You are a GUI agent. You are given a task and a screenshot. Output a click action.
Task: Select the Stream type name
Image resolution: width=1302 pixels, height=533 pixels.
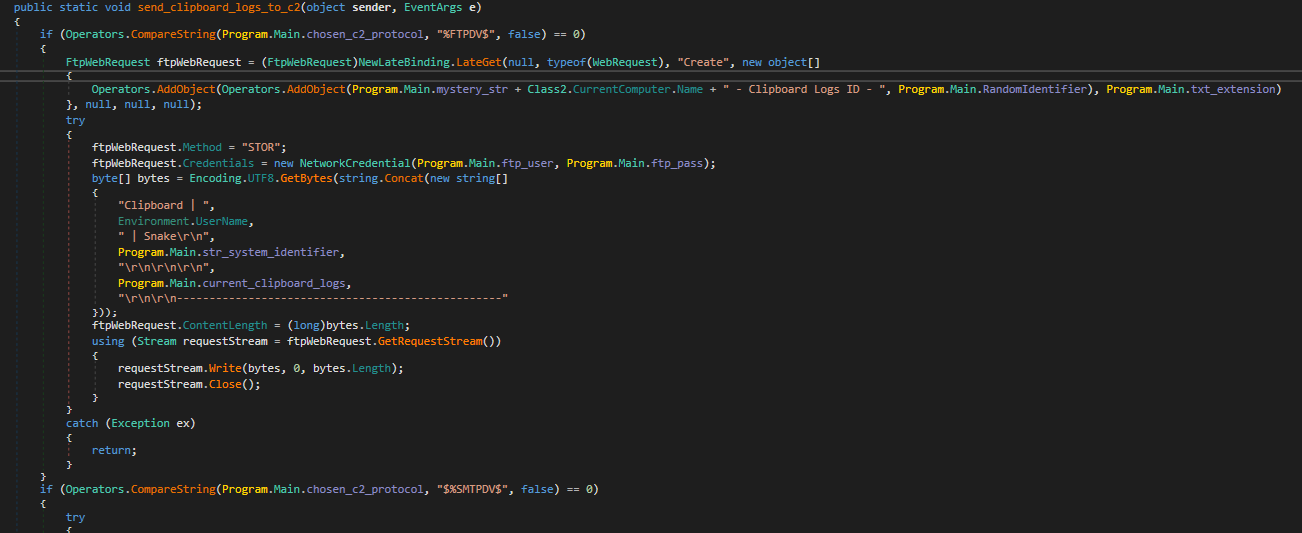(x=157, y=341)
